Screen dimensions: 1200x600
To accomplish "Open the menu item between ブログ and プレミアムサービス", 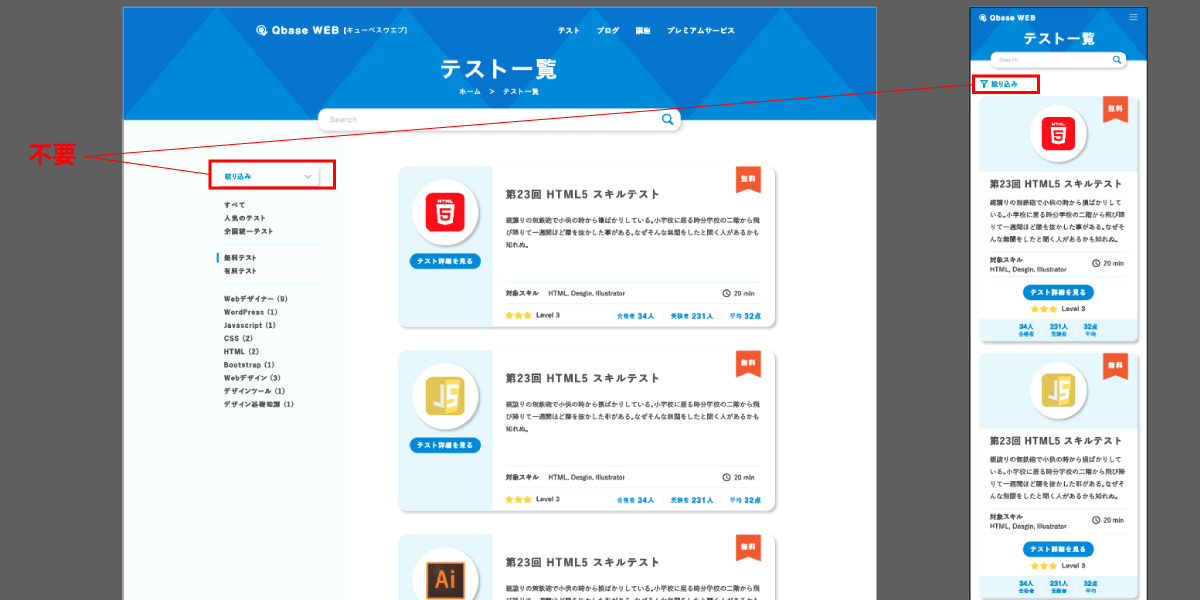I will coord(643,31).
